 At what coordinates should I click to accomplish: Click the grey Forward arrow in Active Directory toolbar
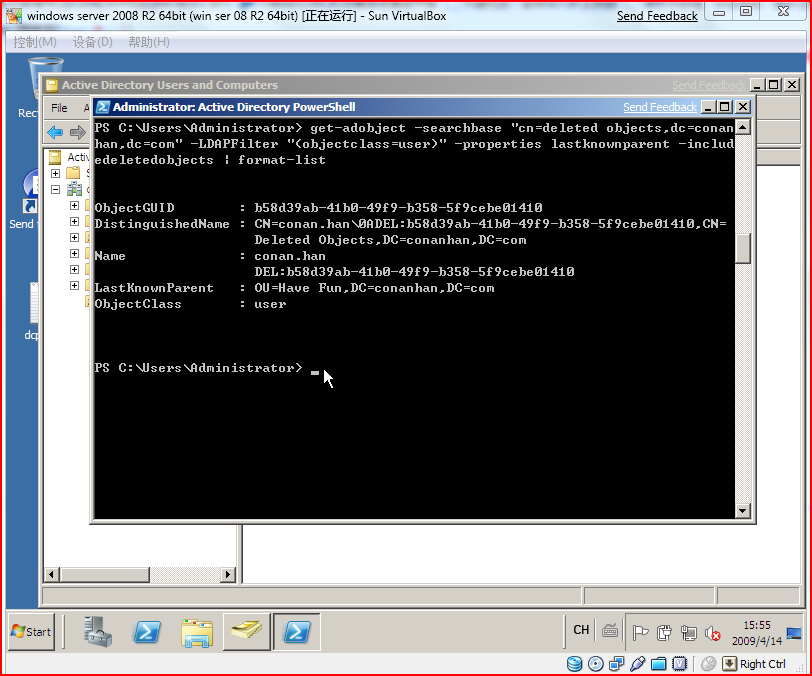pos(78,133)
